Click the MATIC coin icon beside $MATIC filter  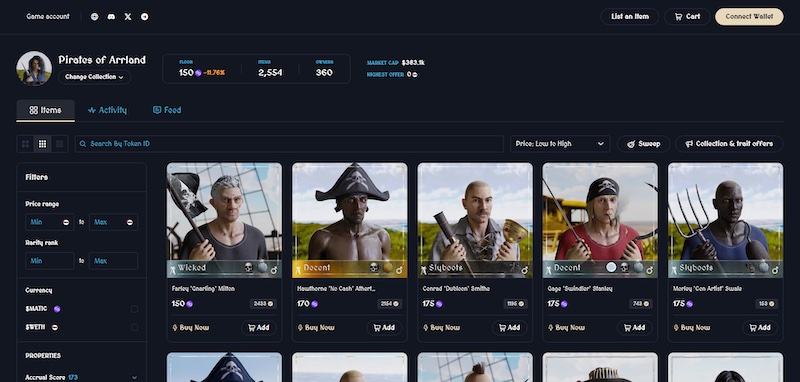[57, 309]
